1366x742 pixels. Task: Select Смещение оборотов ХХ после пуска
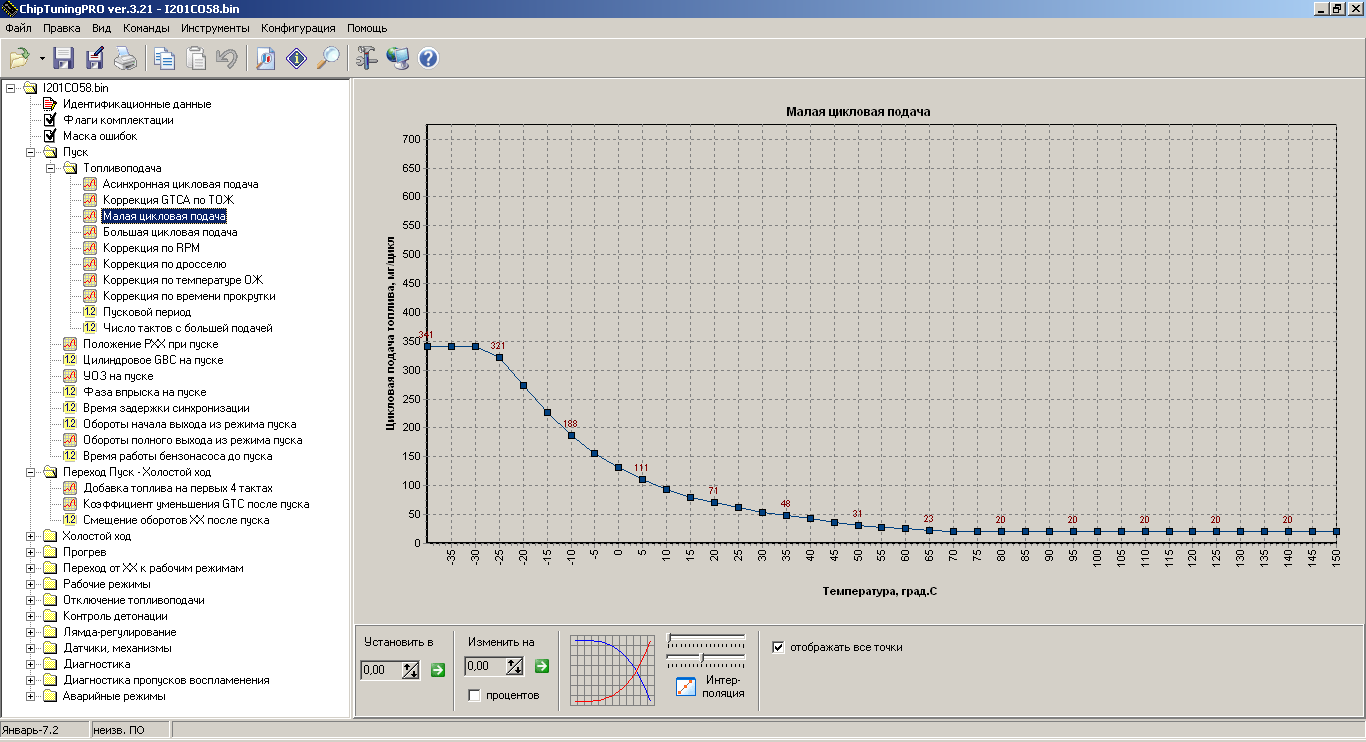point(176,520)
